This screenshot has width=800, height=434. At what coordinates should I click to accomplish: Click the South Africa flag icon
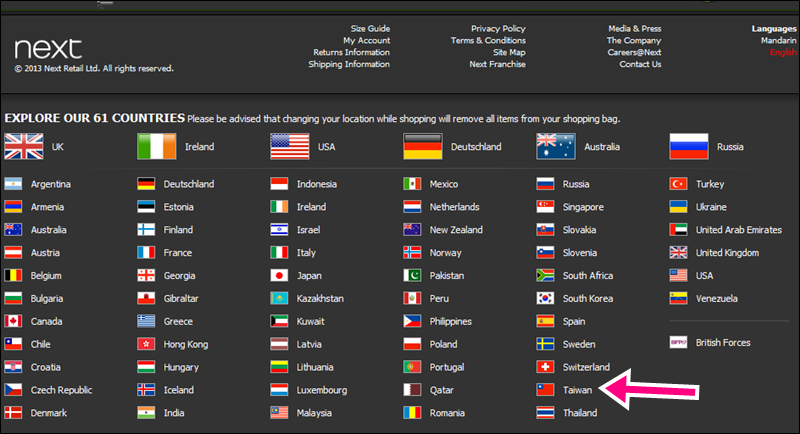pos(545,275)
